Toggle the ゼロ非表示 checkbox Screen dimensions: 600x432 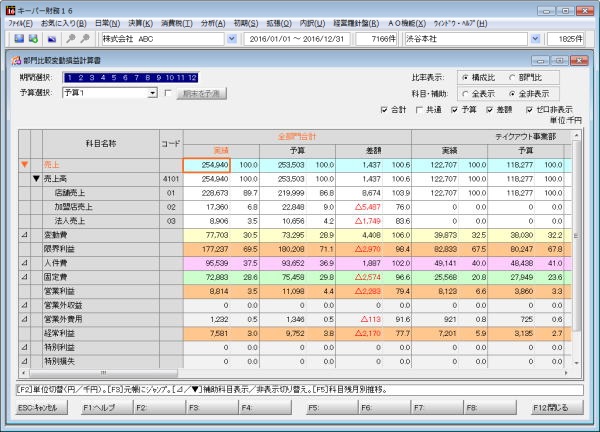tap(529, 110)
